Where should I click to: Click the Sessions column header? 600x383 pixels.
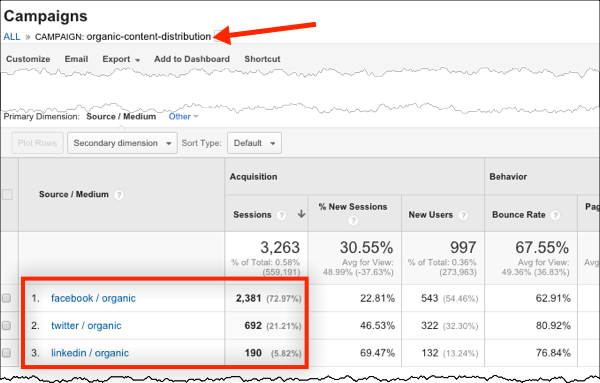coord(253,215)
